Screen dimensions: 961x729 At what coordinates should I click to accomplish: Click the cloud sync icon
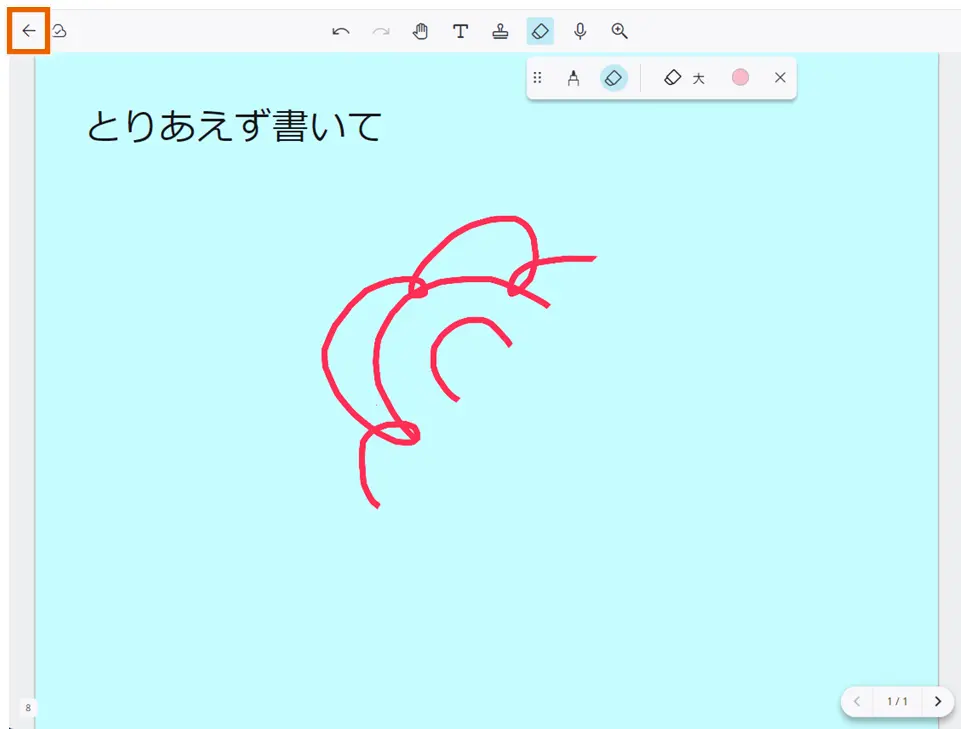[59, 31]
